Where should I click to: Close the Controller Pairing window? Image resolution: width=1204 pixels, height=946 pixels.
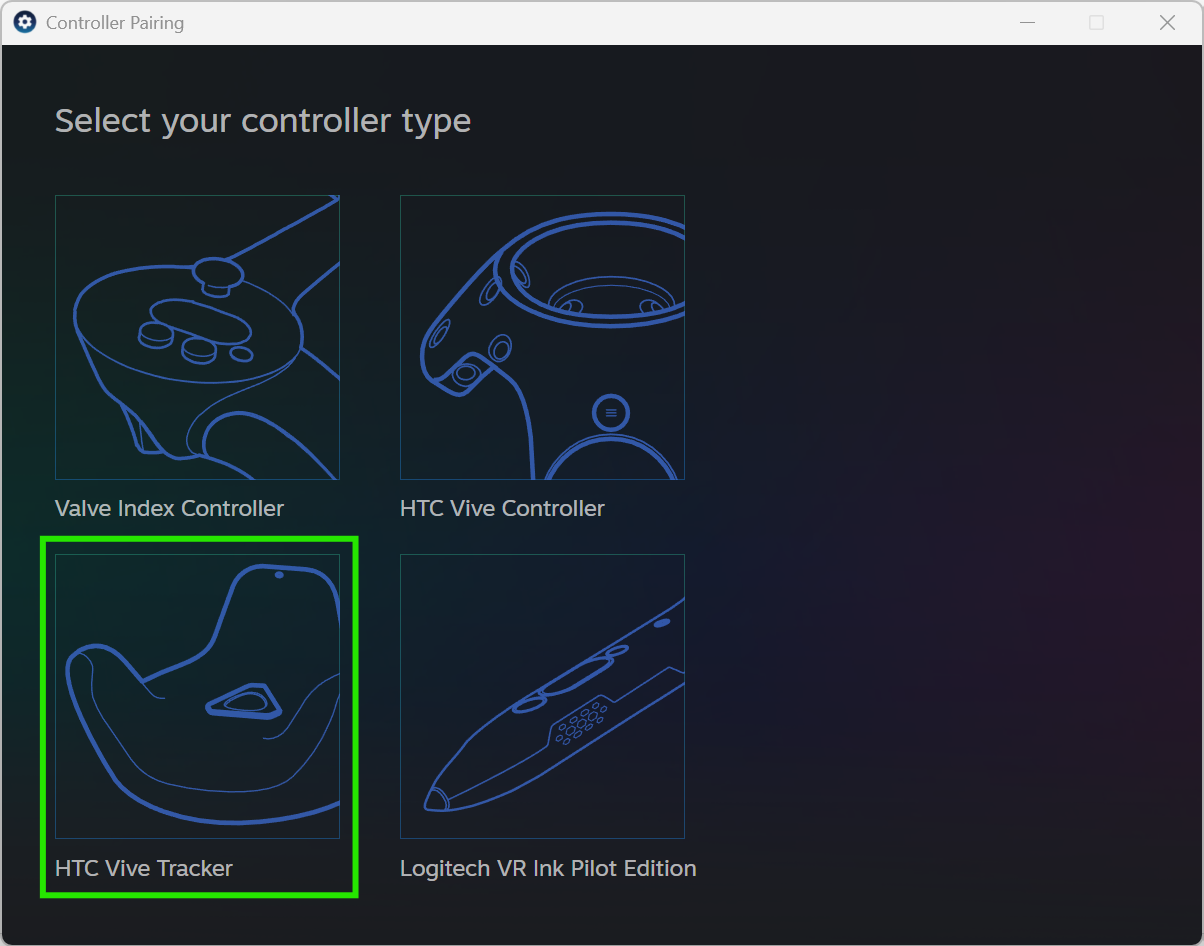[1167, 22]
